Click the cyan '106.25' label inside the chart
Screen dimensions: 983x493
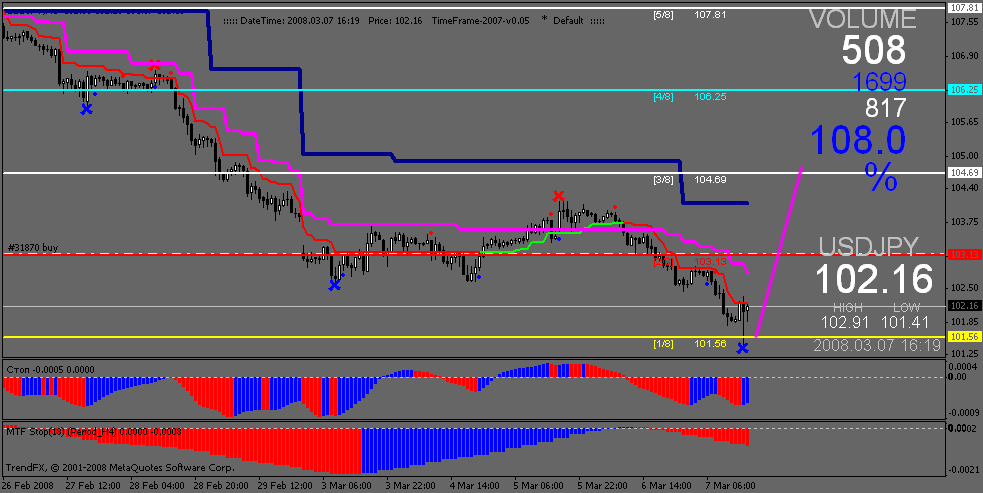(710, 97)
